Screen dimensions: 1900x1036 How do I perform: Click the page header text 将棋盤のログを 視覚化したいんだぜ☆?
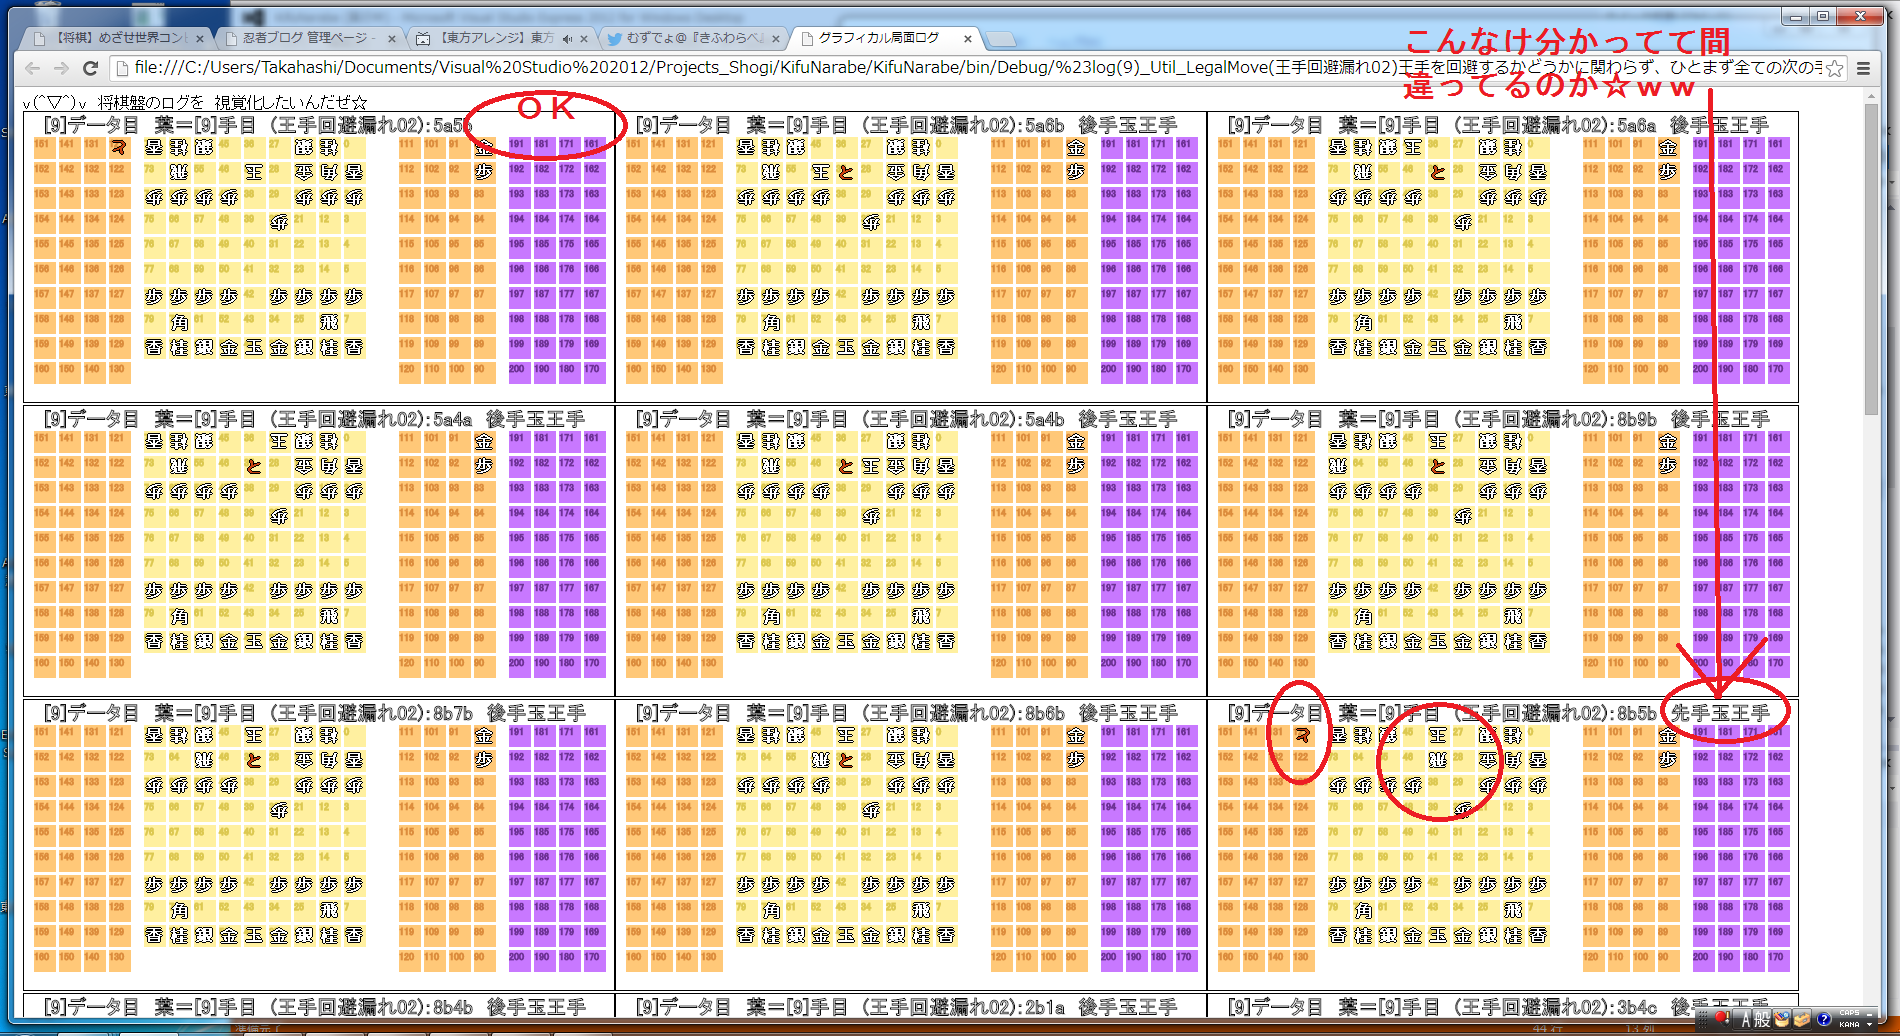coord(232,102)
